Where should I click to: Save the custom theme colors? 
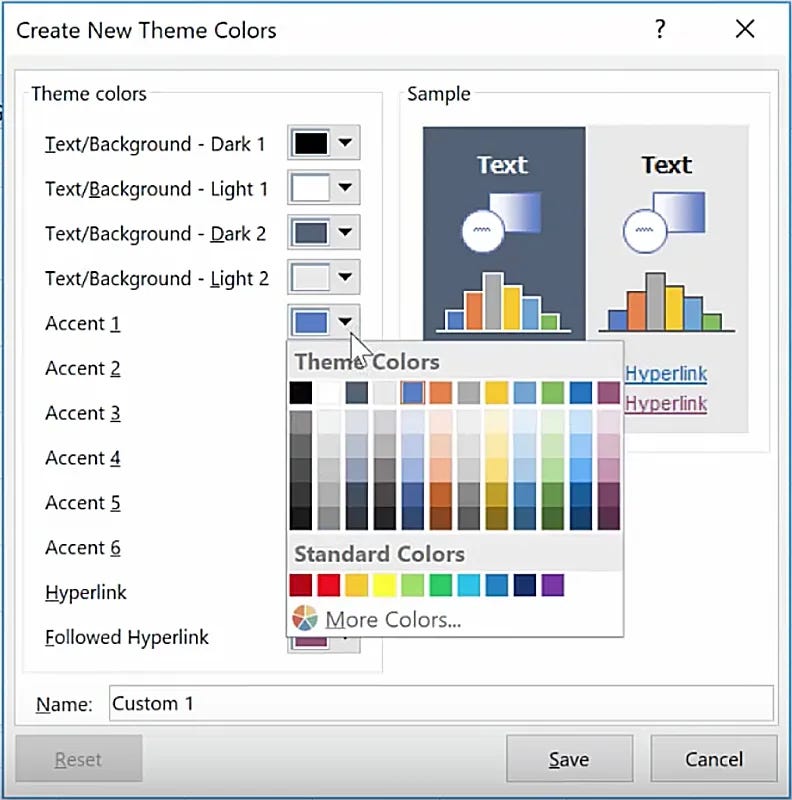(x=569, y=758)
